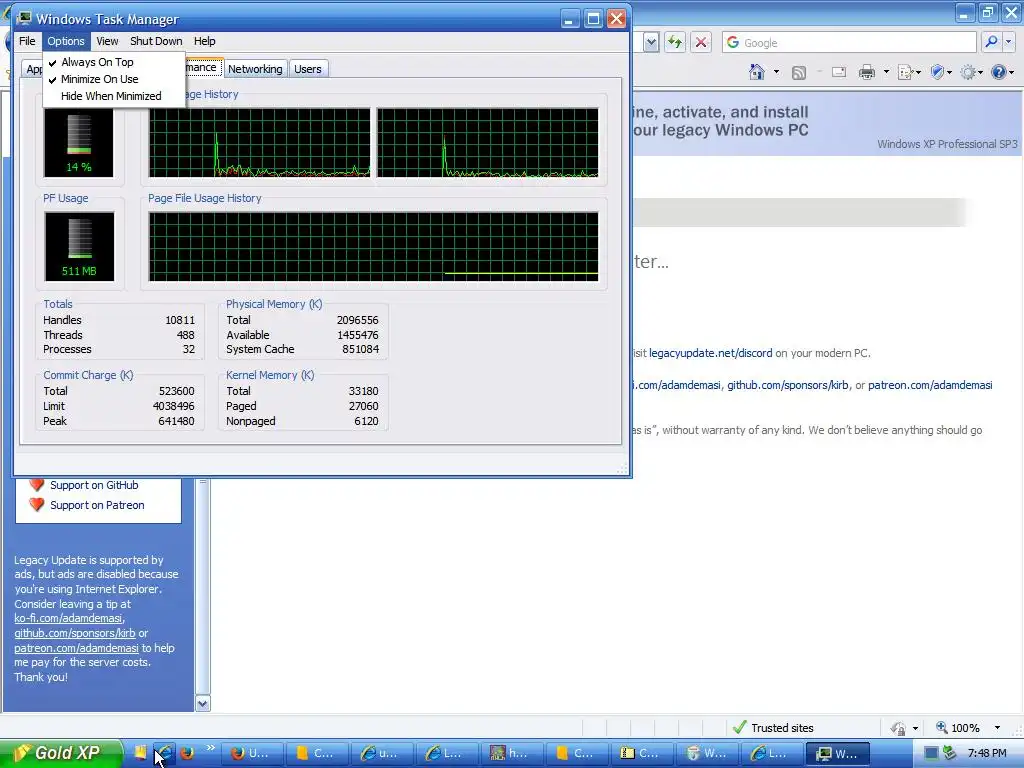Image resolution: width=1024 pixels, height=768 pixels.
Task: Click the Support on GitHub heart icon
Action: pos(37,485)
